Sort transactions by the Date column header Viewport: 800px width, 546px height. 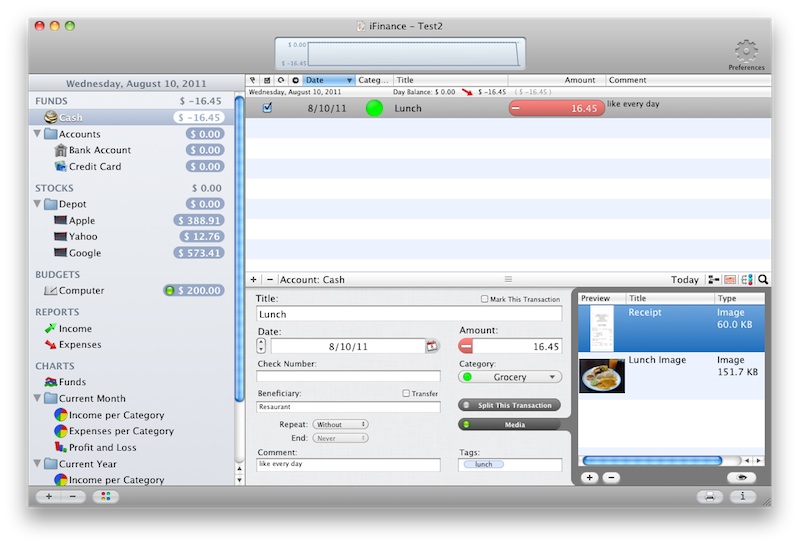328,80
